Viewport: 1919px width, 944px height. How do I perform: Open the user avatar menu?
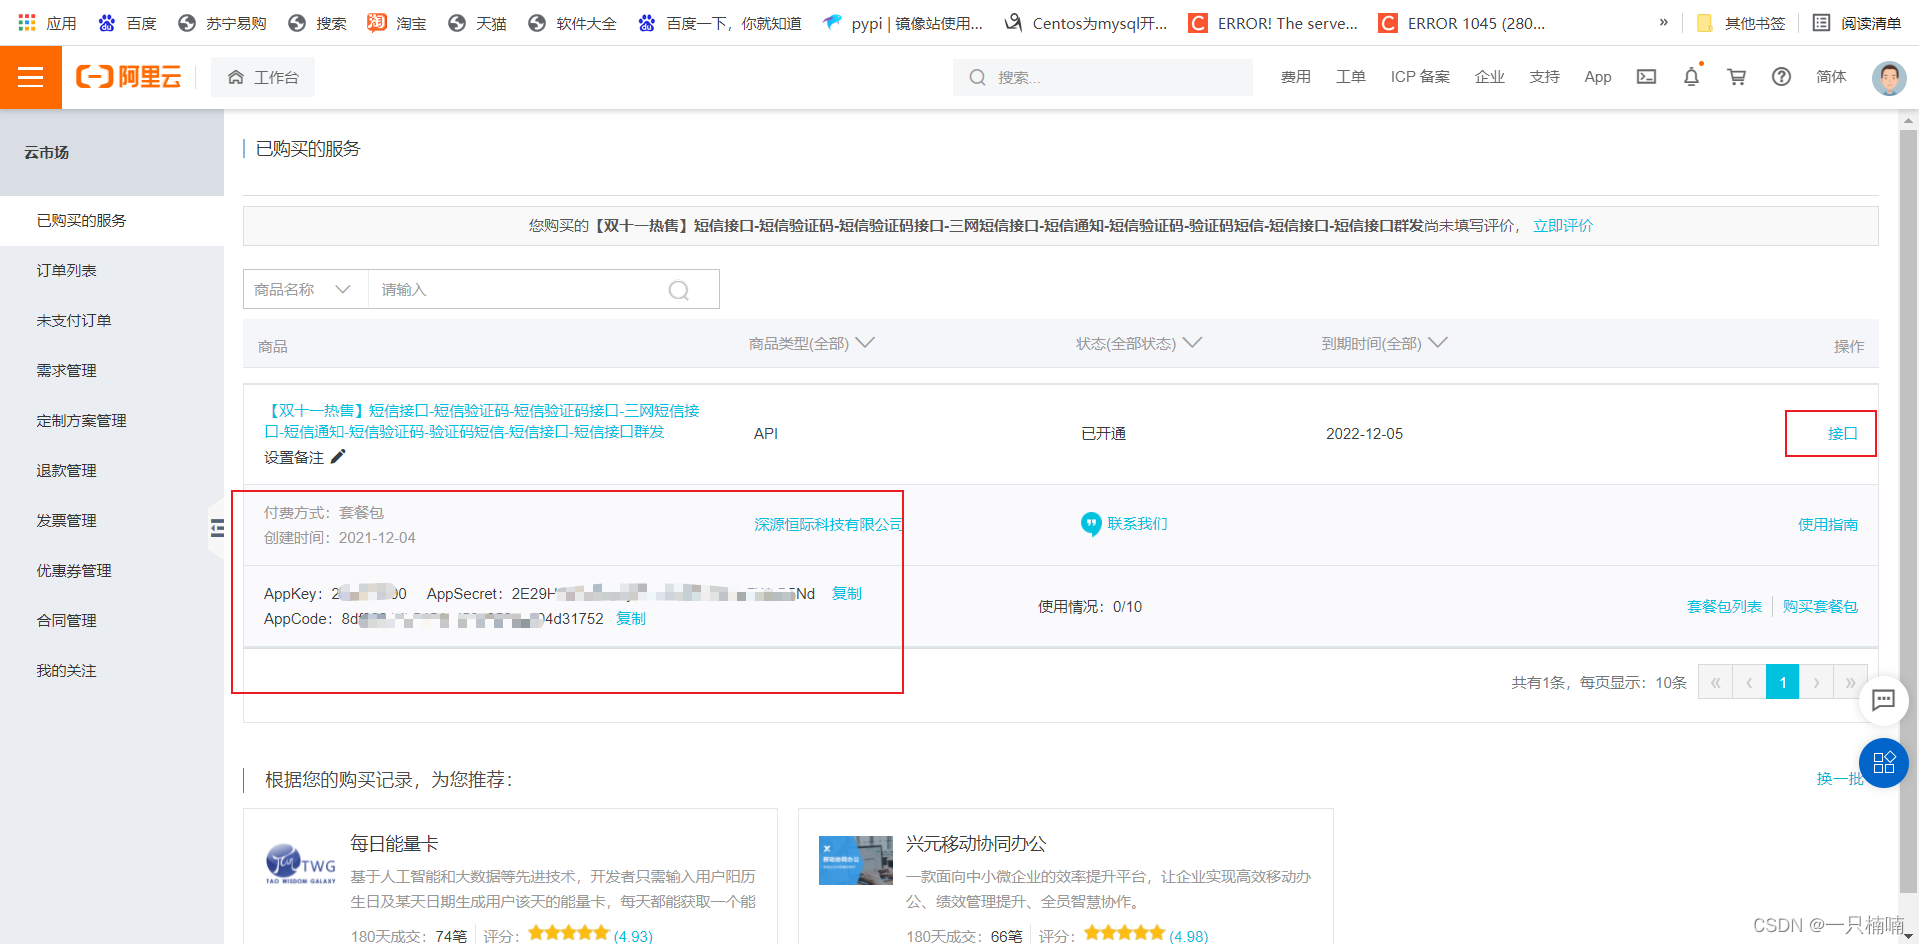[1888, 77]
